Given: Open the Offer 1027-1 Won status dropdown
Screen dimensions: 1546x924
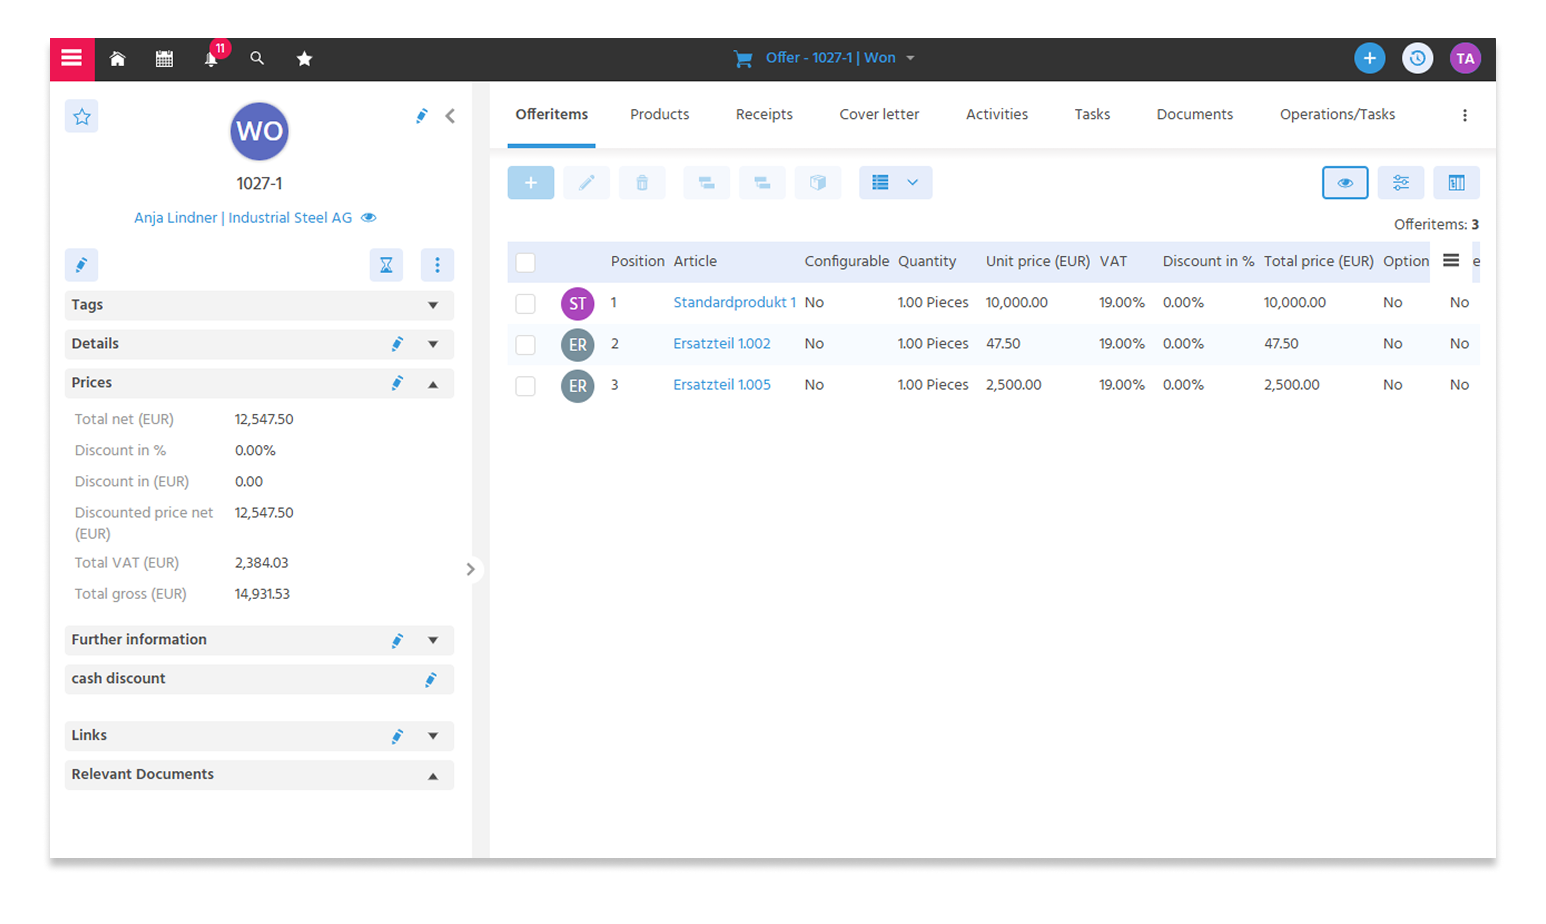Looking at the screenshot, I should point(825,58).
